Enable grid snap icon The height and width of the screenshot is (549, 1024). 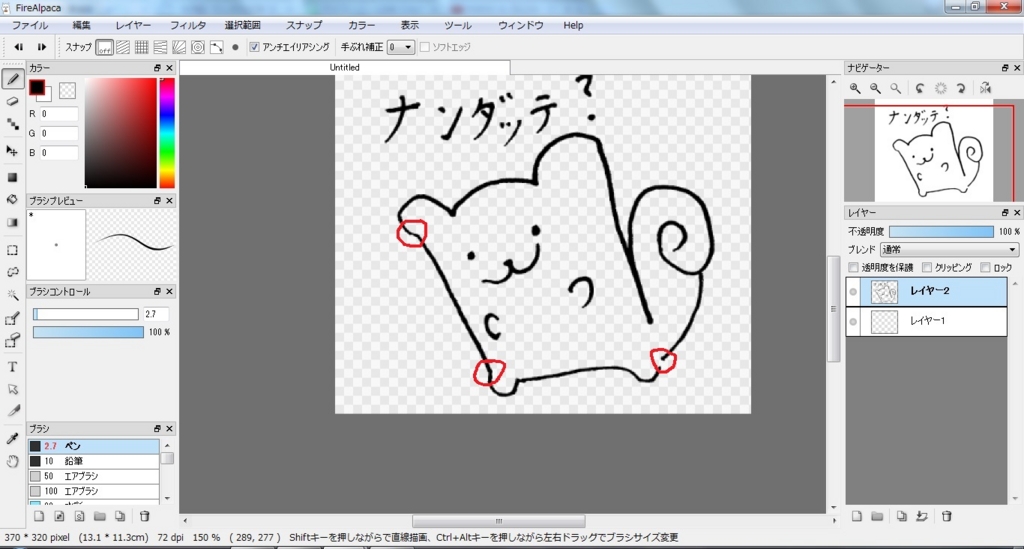coord(141,47)
